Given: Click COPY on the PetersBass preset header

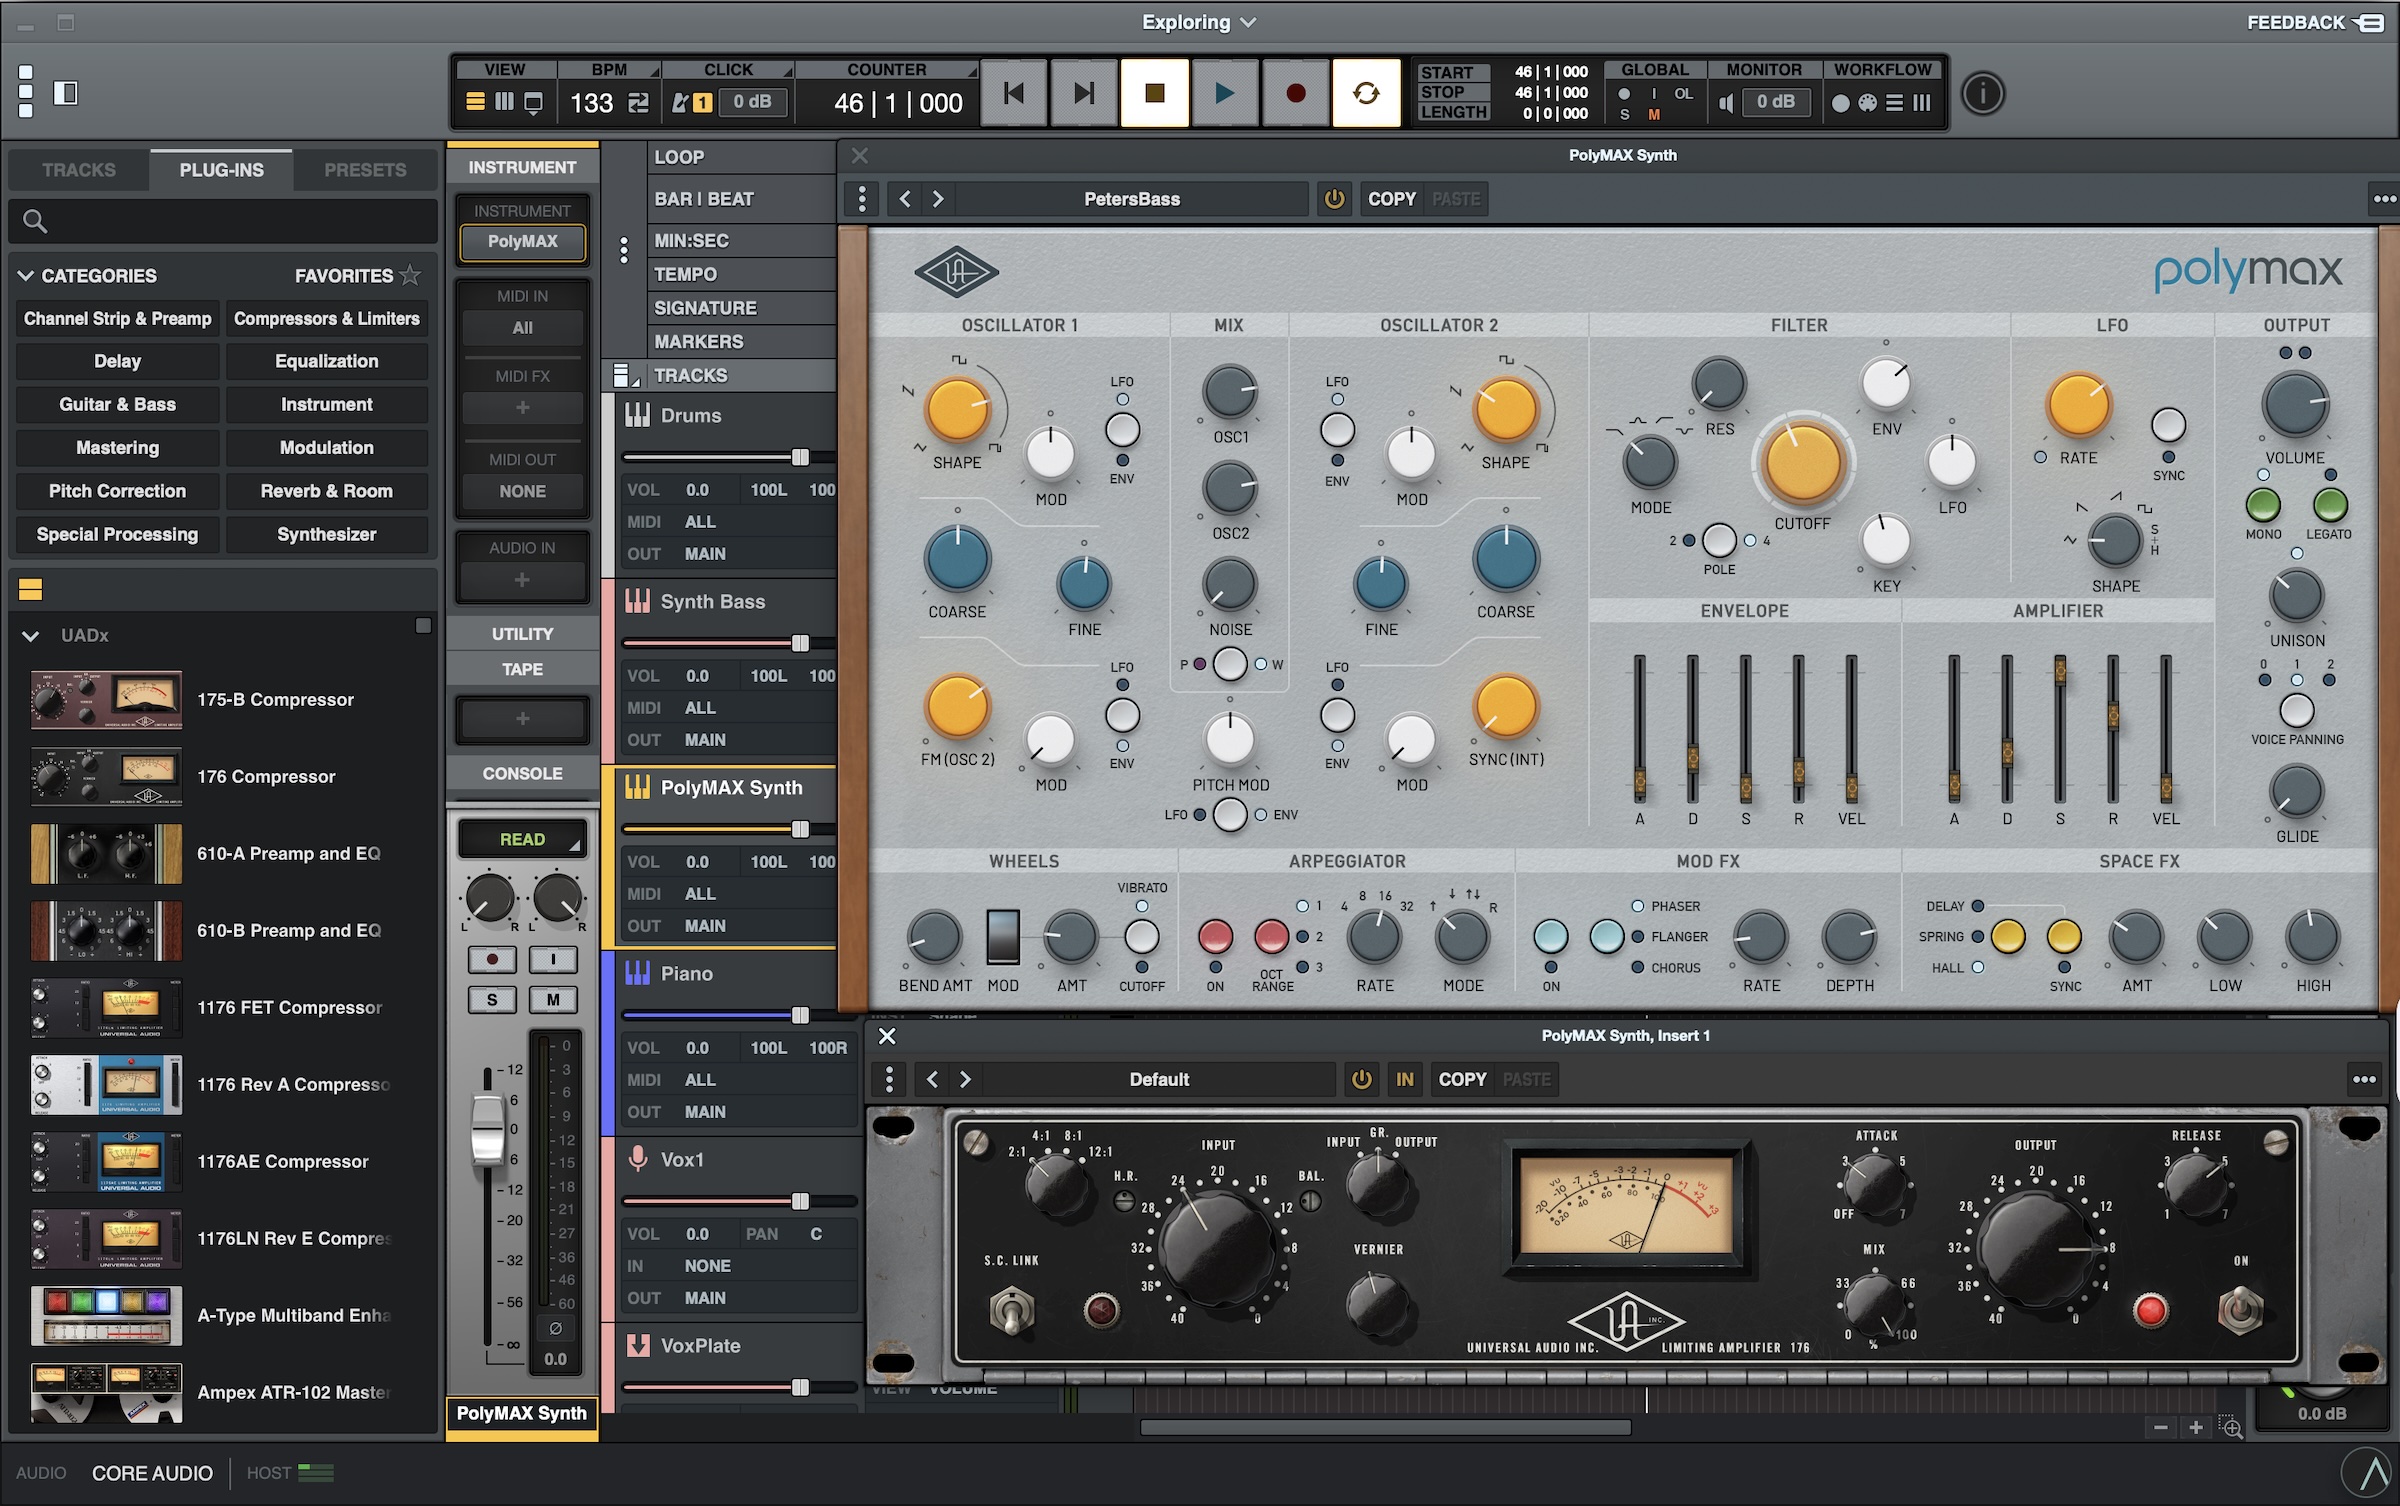Looking at the screenshot, I should pos(1391,198).
